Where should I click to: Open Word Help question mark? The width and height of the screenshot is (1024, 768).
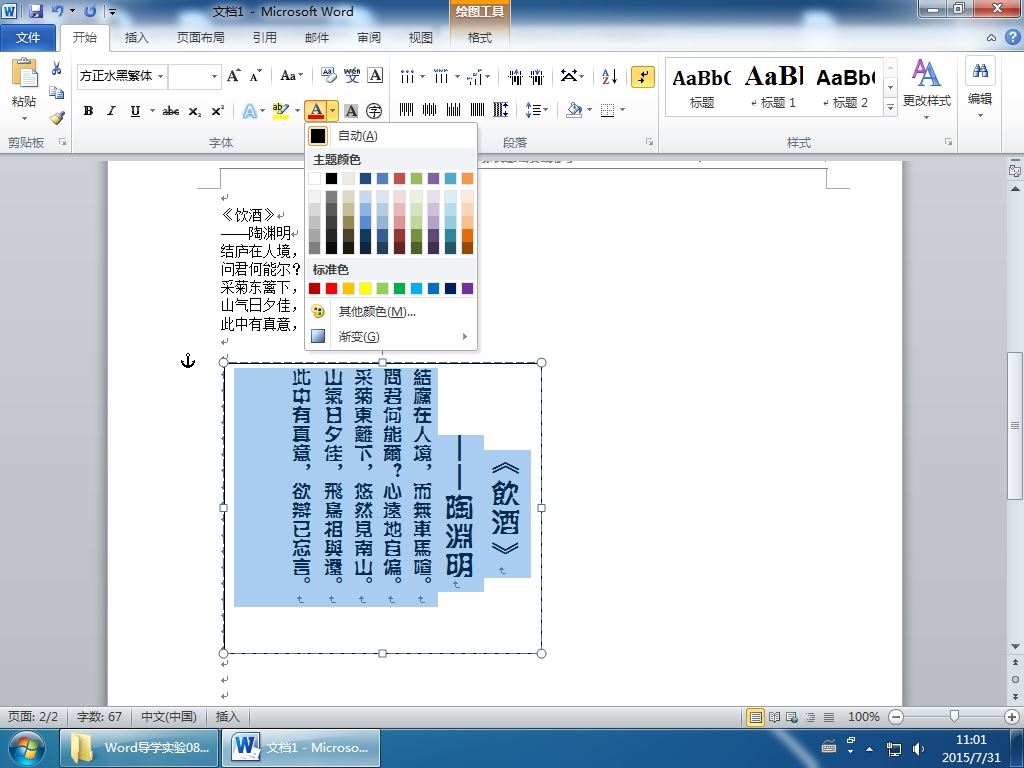point(1012,37)
